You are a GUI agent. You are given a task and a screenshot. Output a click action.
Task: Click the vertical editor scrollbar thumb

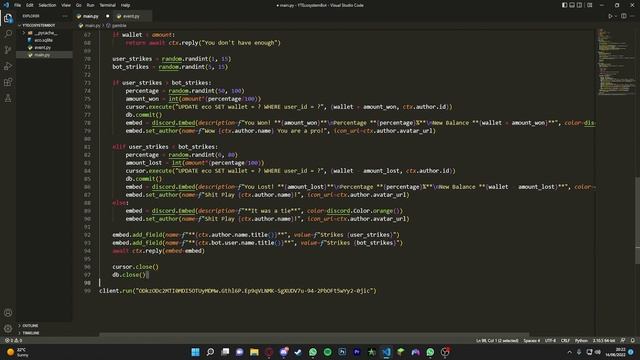[x=638, y=220]
